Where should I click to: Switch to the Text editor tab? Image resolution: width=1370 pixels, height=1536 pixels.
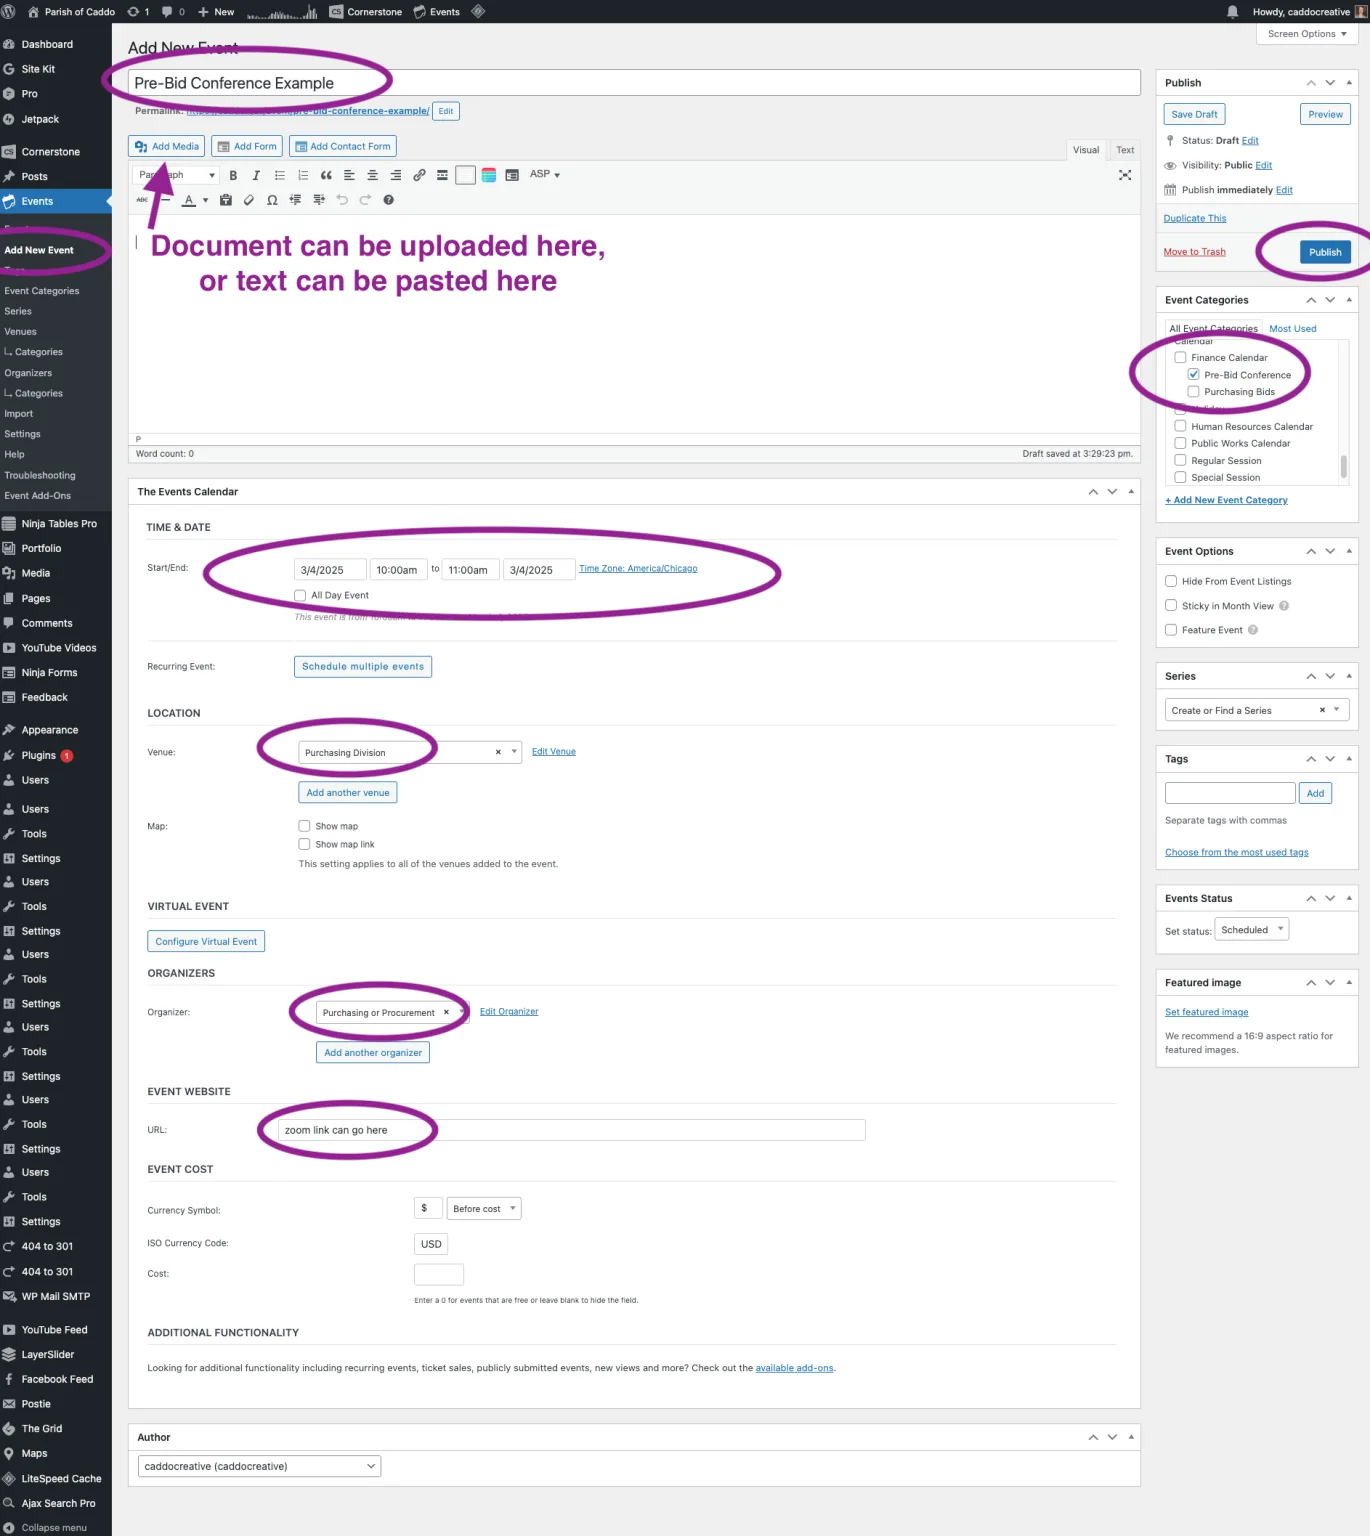pos(1125,150)
